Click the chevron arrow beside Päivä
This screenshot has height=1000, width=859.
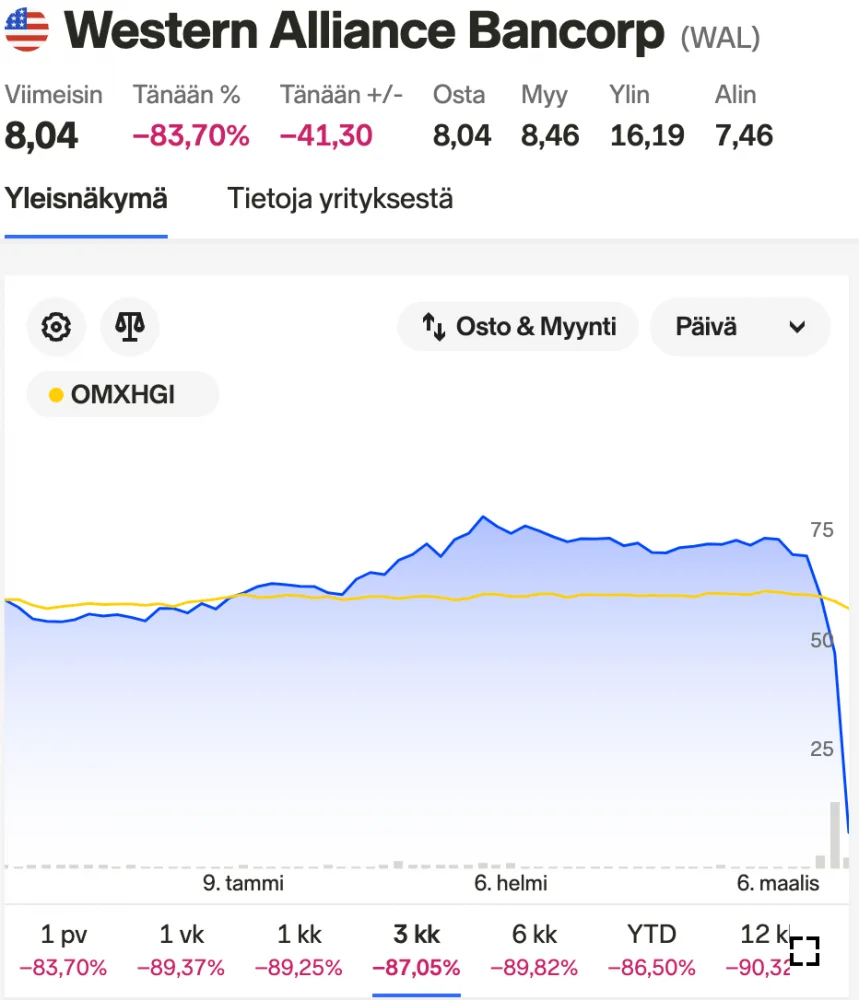(797, 327)
